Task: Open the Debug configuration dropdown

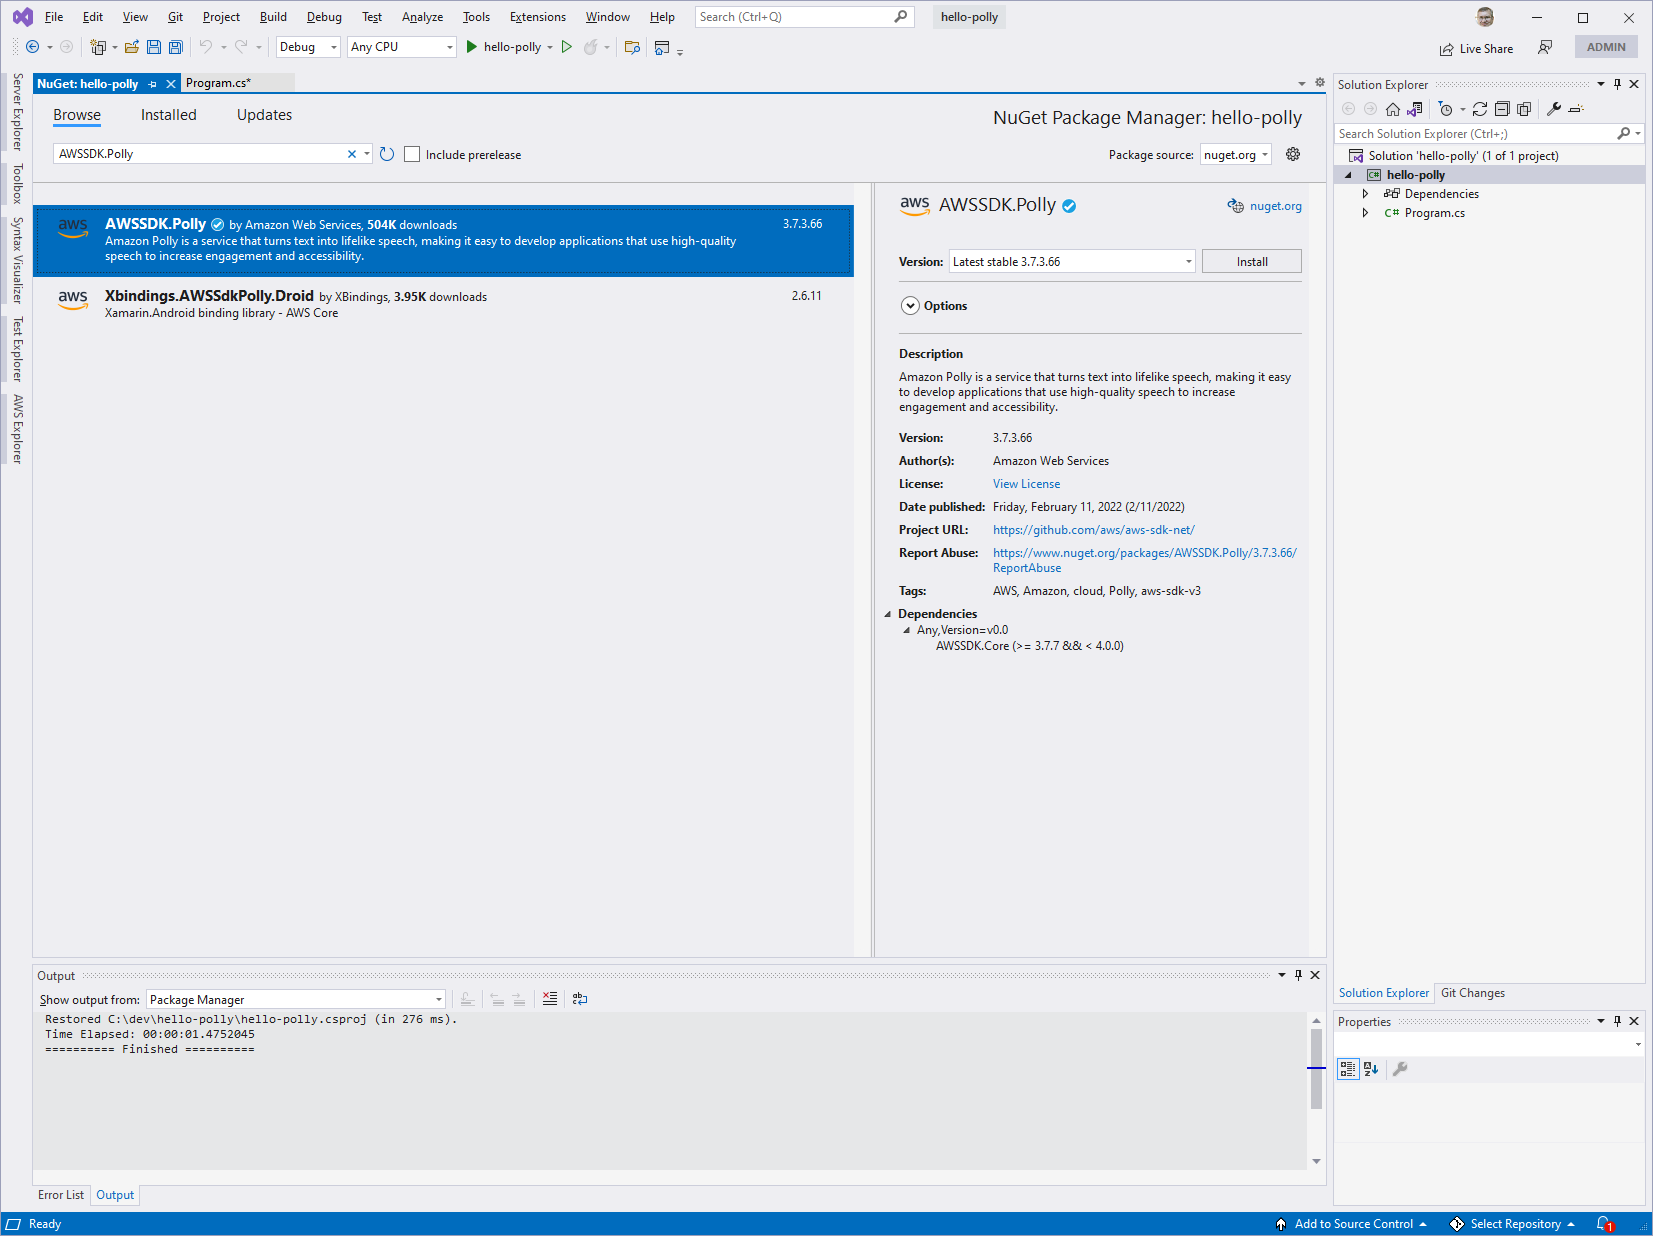Action: [x=308, y=47]
